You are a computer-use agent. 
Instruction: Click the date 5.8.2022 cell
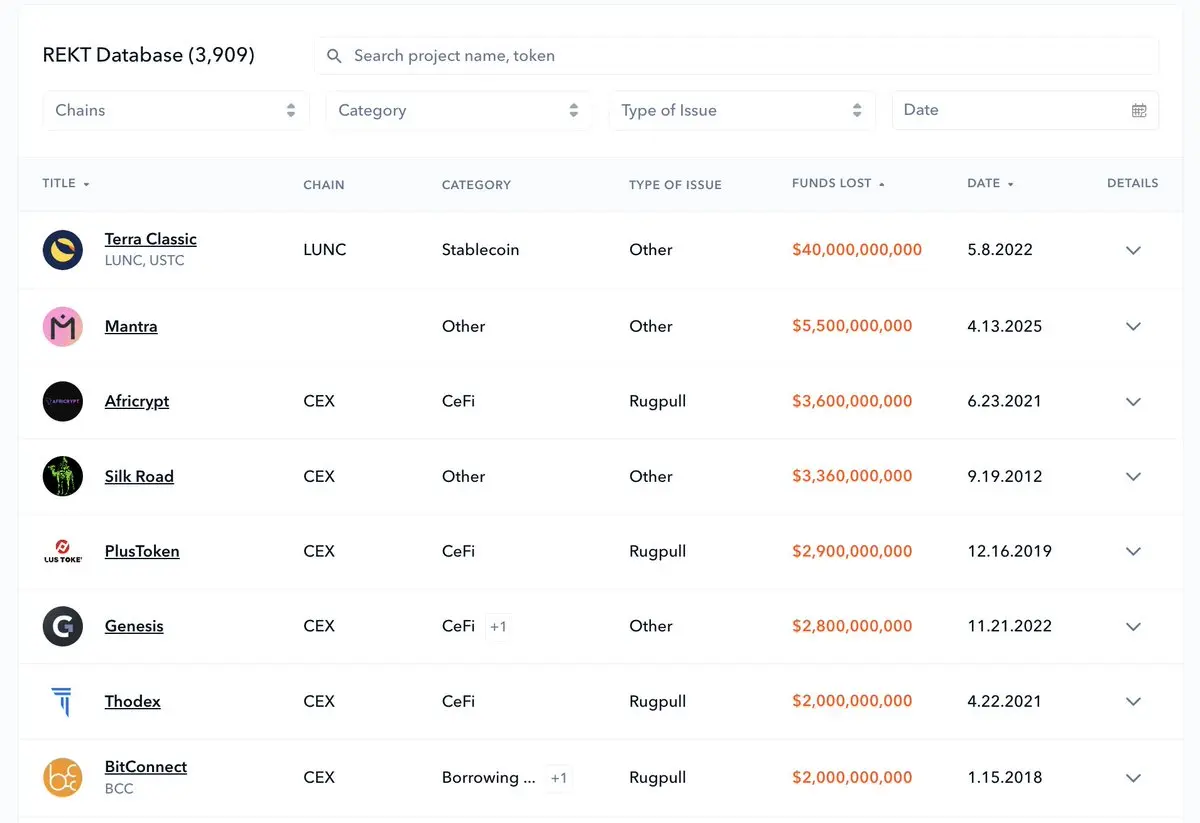[x=1000, y=250]
